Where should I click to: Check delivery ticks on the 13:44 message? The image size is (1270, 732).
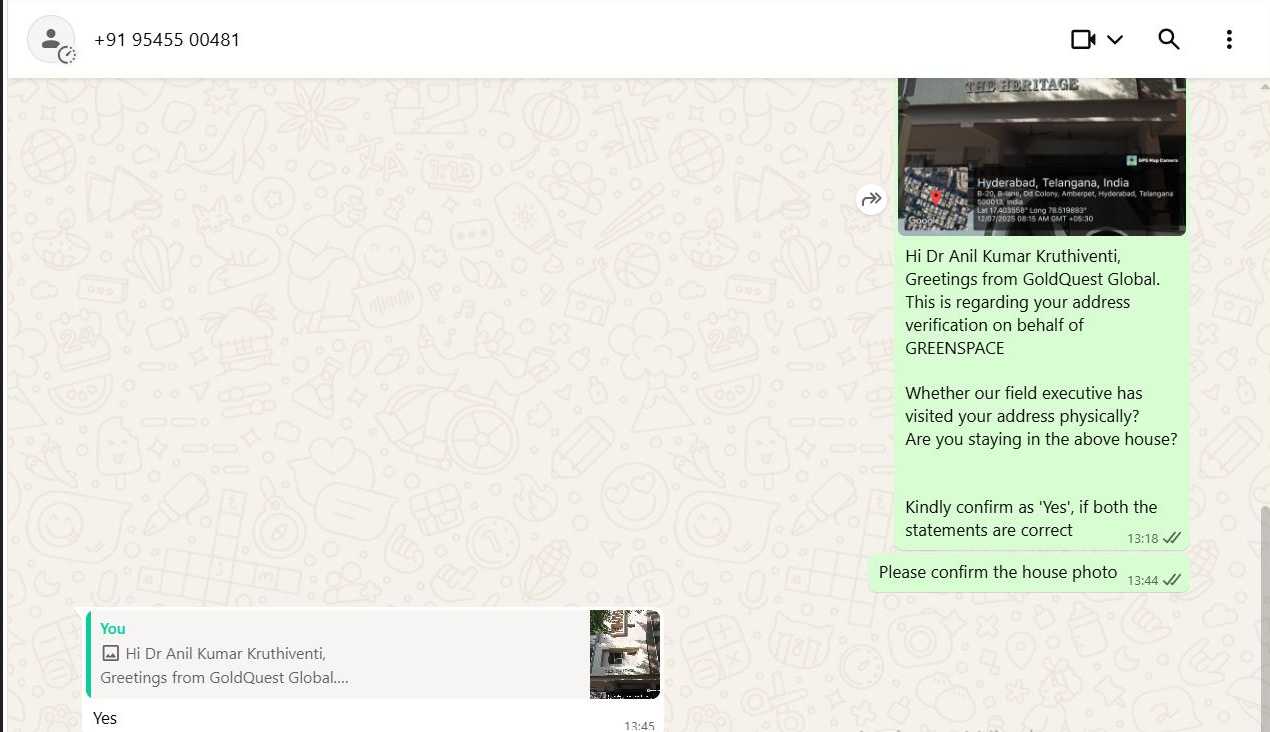pyautogui.click(x=1172, y=580)
